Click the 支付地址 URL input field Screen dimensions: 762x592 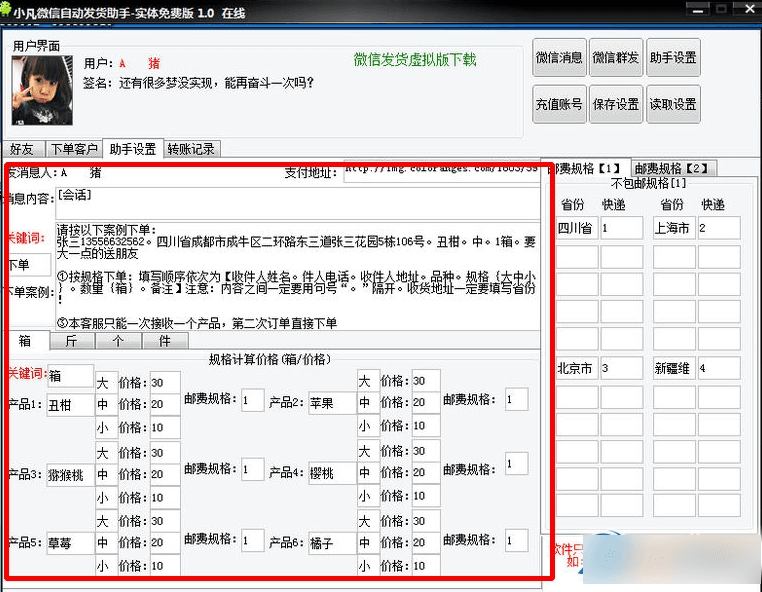click(x=440, y=171)
